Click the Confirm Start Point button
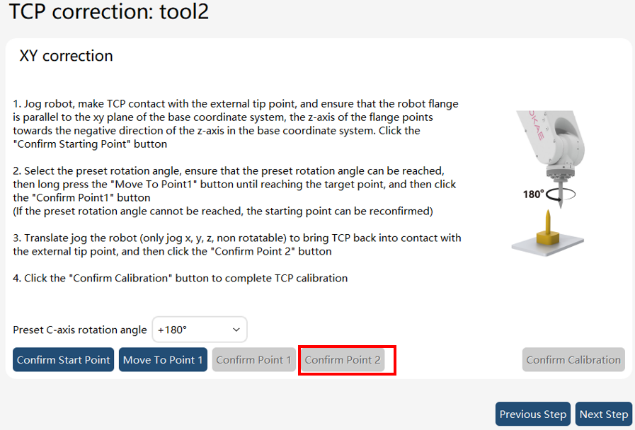This screenshot has width=635, height=430. 64,360
